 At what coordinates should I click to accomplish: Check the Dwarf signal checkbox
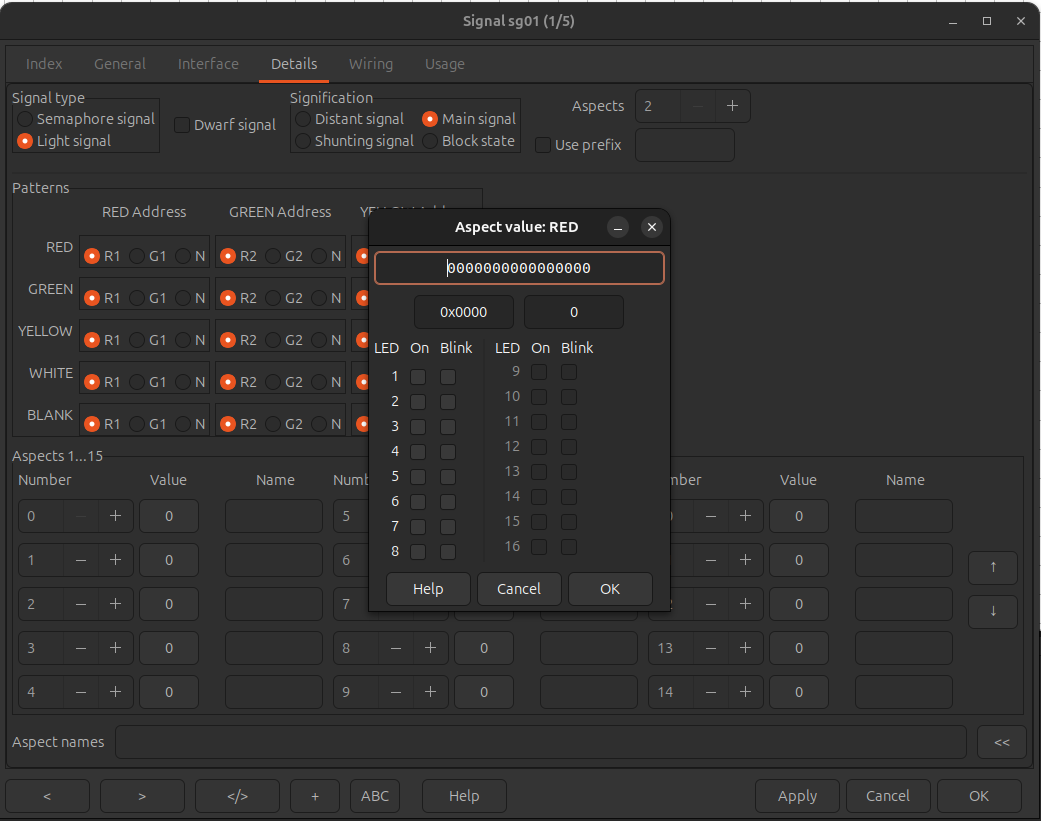(x=182, y=125)
